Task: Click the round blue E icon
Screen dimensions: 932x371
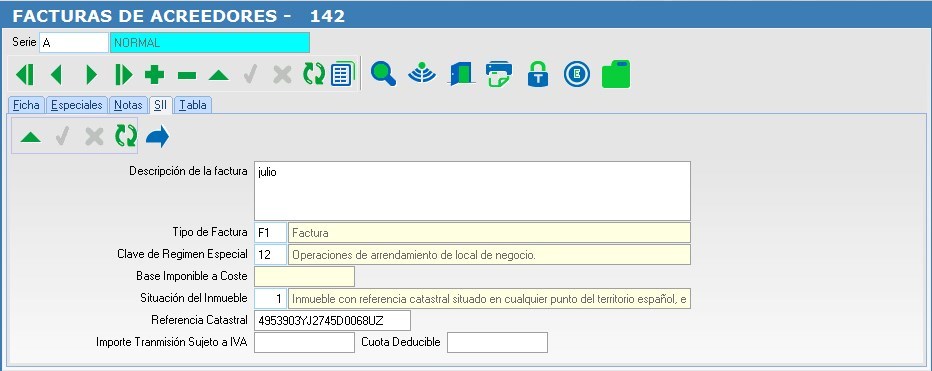Action: (x=577, y=74)
